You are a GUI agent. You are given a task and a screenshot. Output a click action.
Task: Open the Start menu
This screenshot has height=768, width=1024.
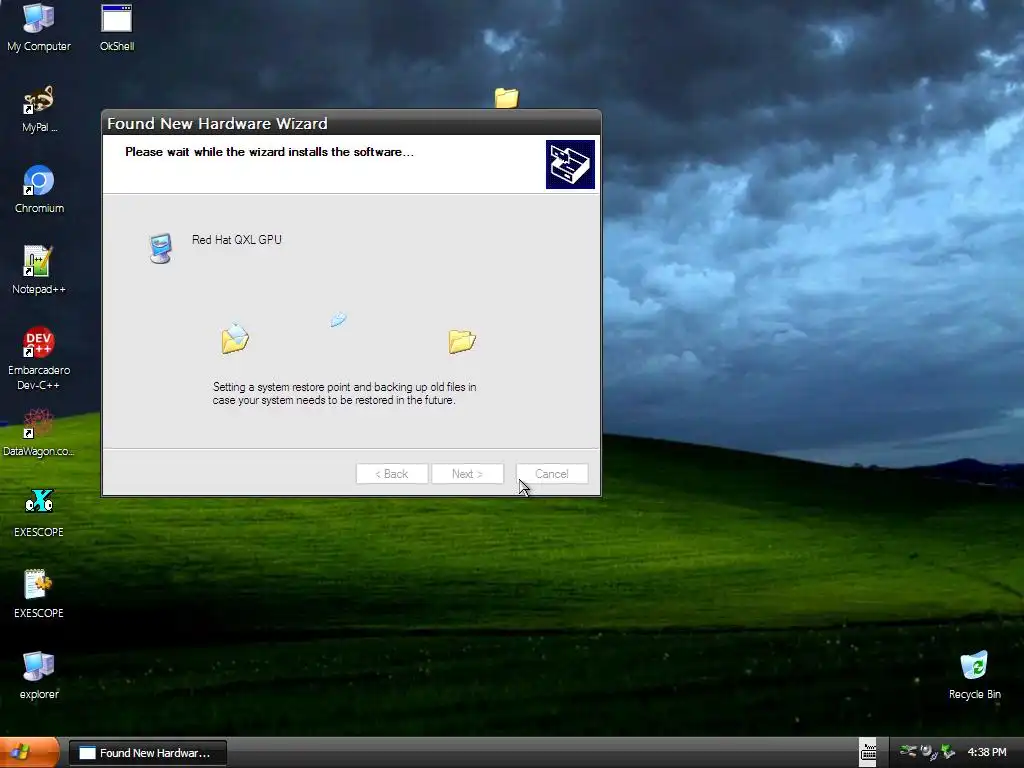29,752
